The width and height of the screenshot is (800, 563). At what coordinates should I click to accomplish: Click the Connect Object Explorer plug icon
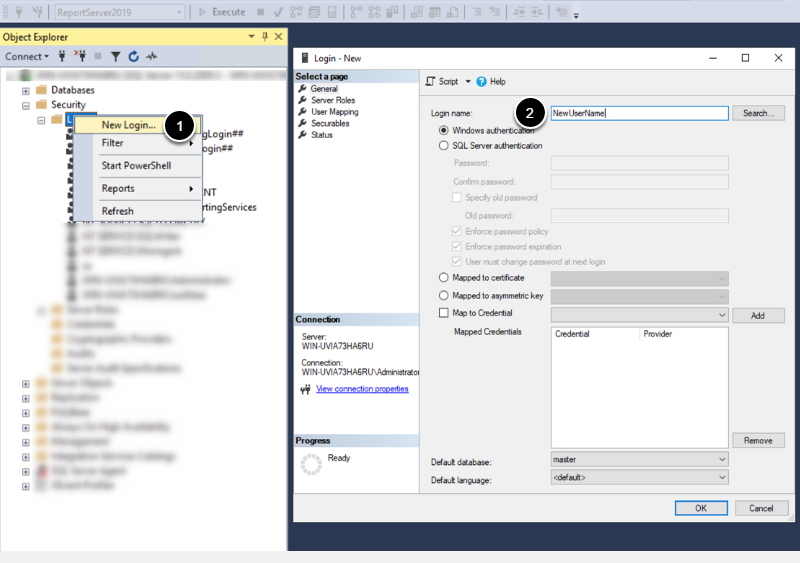(x=62, y=57)
